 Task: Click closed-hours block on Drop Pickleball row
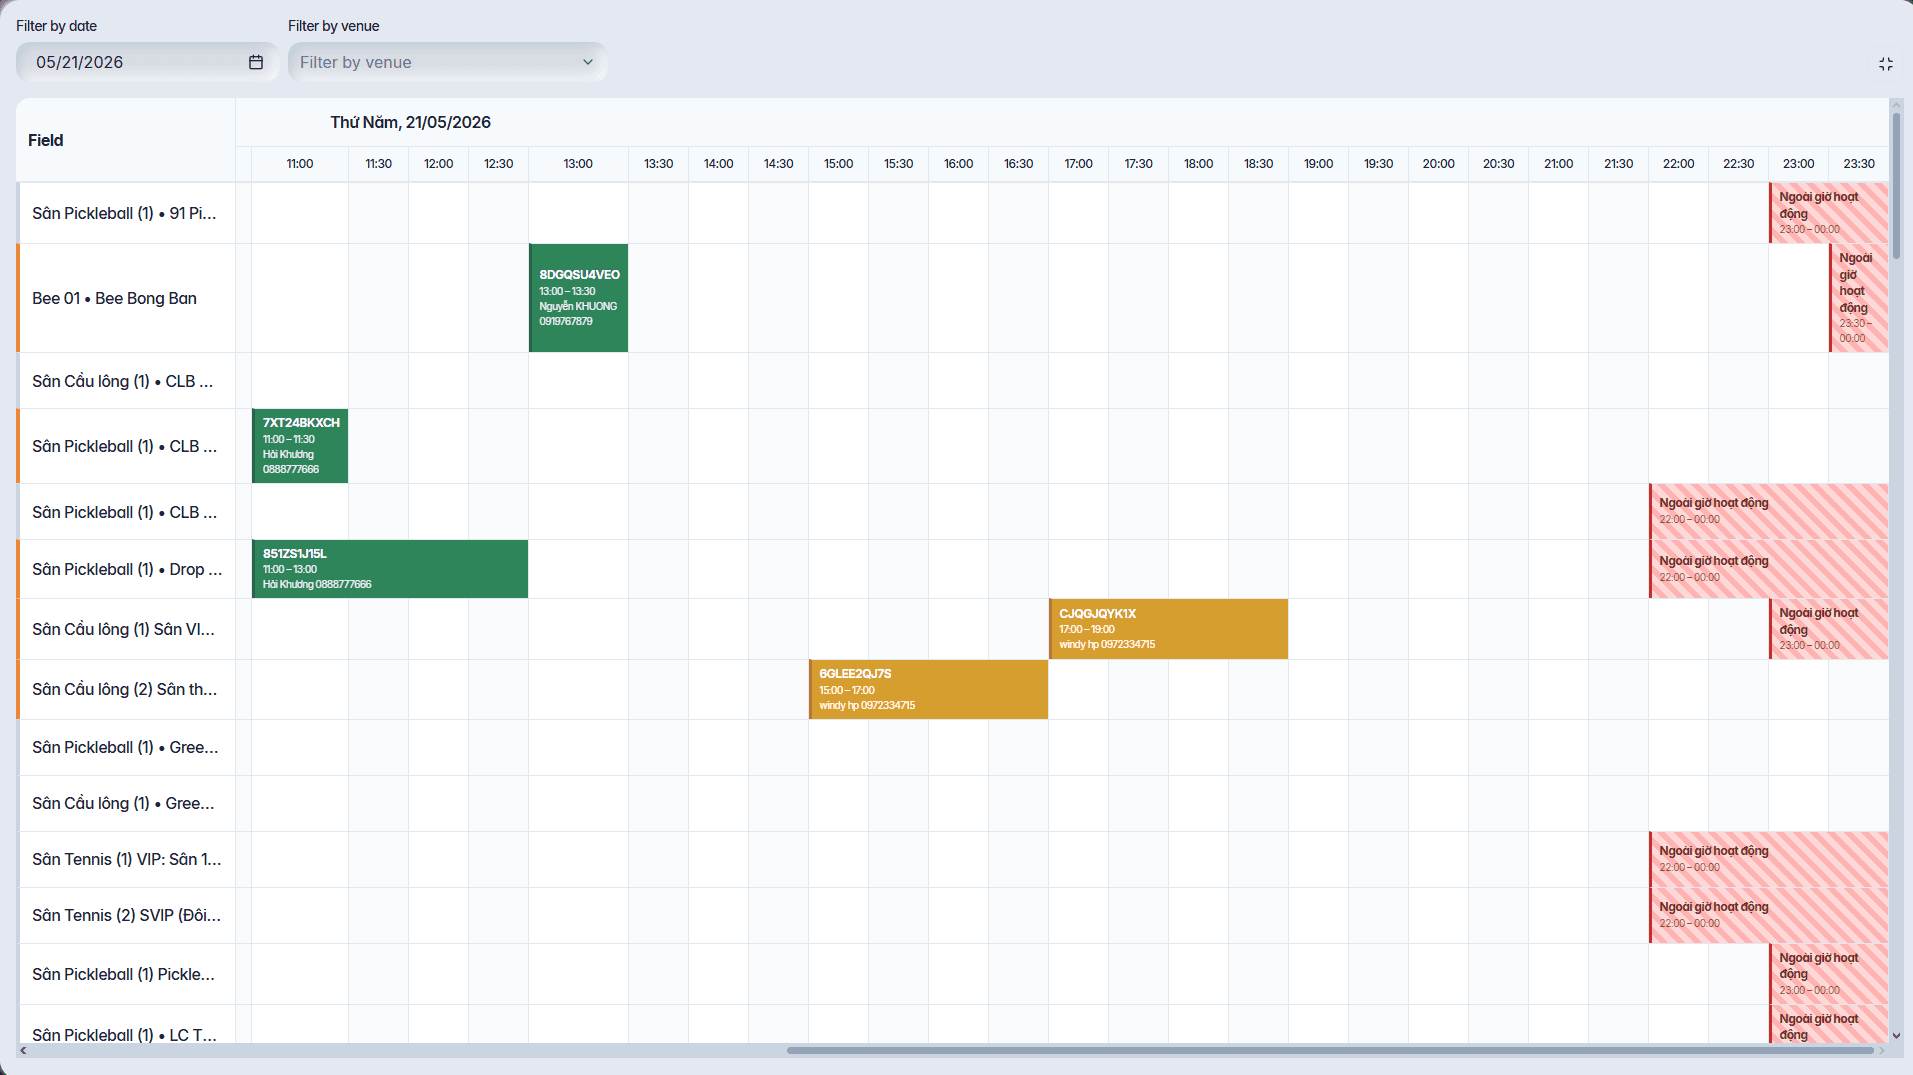point(1769,569)
